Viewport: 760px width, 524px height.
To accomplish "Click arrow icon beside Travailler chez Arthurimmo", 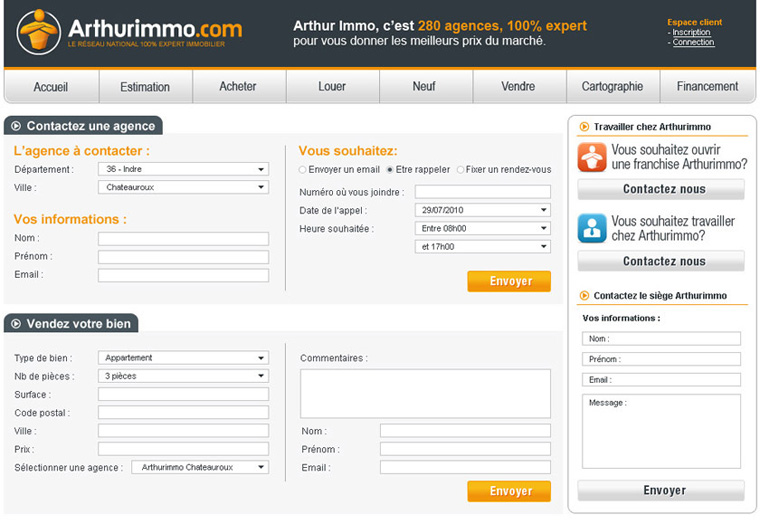I will (x=585, y=127).
